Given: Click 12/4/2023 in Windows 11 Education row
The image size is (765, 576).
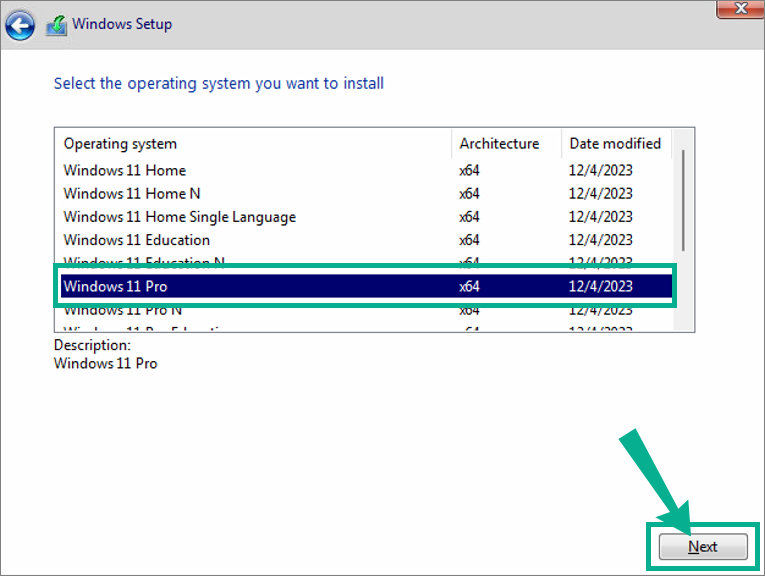Looking at the screenshot, I should [601, 240].
